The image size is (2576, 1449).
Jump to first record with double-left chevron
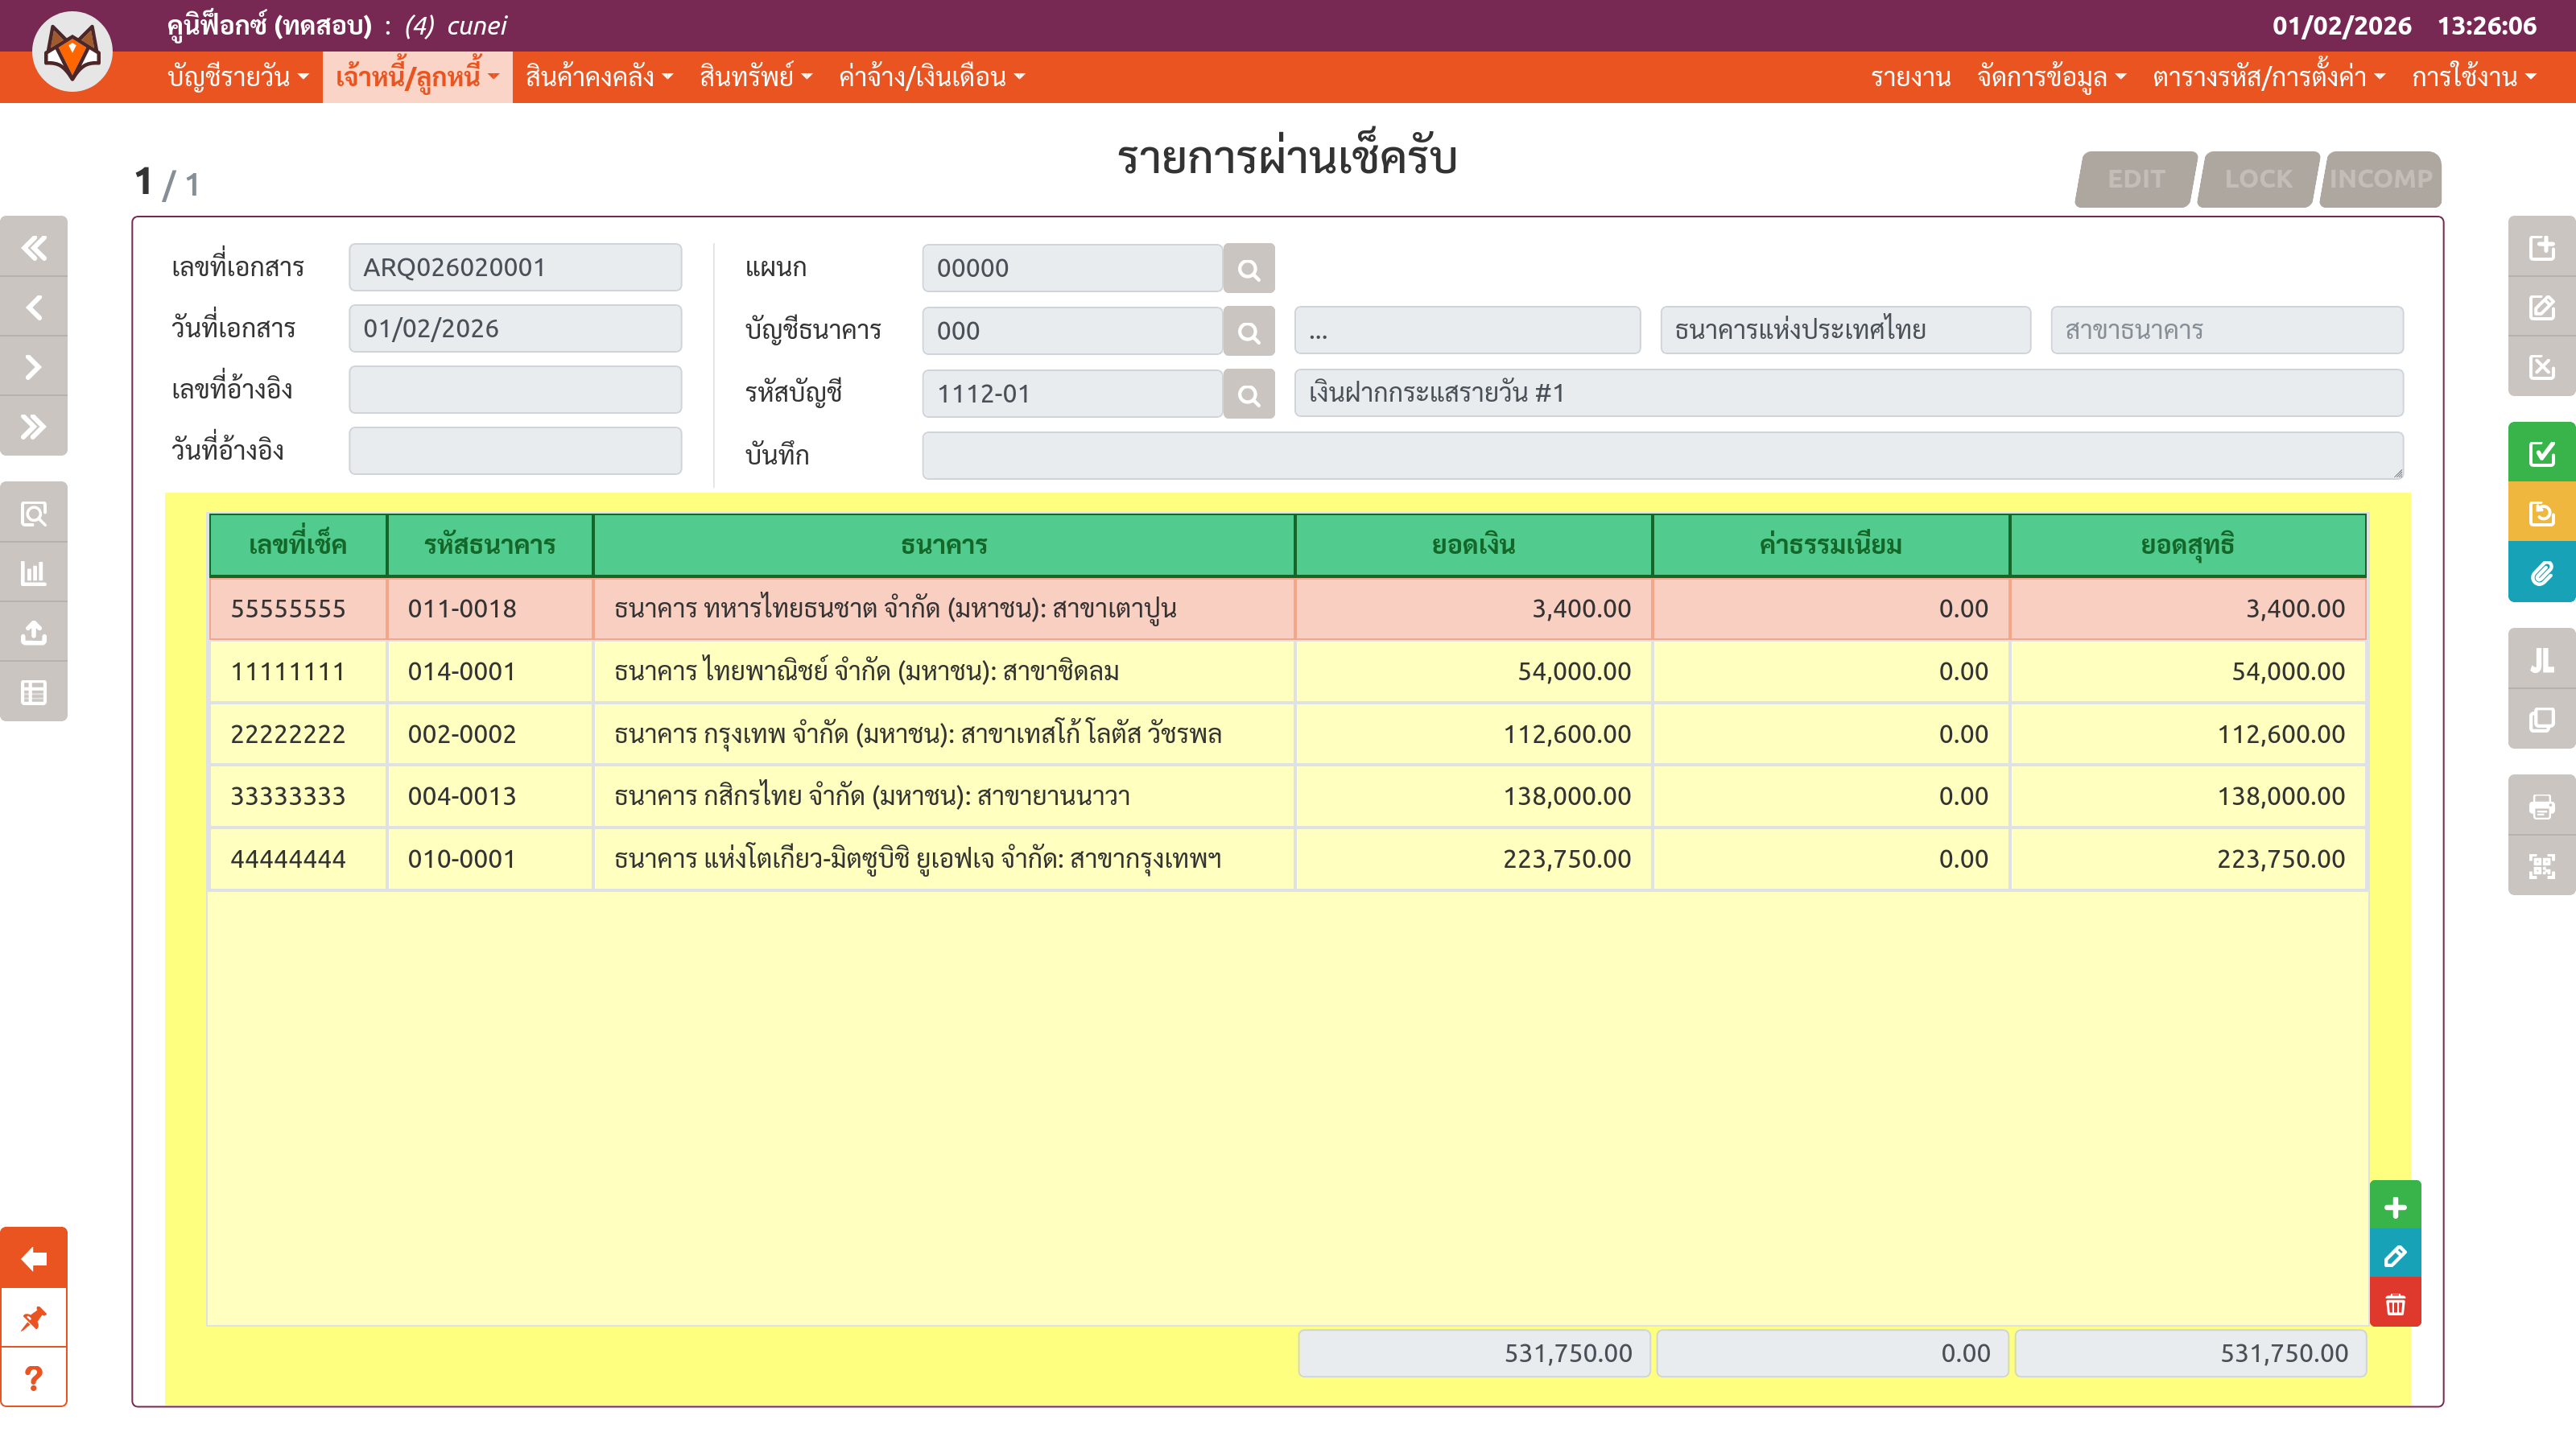click(34, 247)
